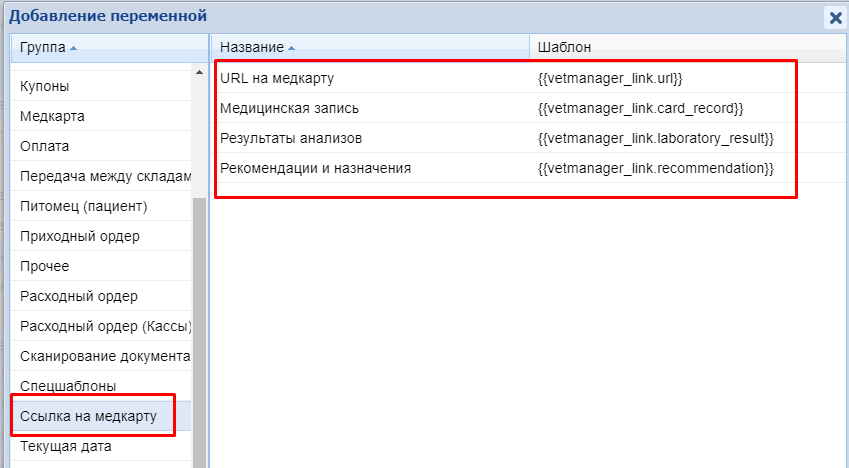This screenshot has width=849, height=468.
Task: Choose the Текущая дата group
Action: tap(66, 446)
